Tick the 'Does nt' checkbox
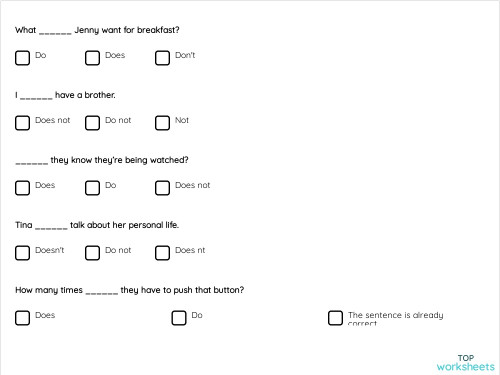Screen dimensions: 500x375 click(162, 253)
